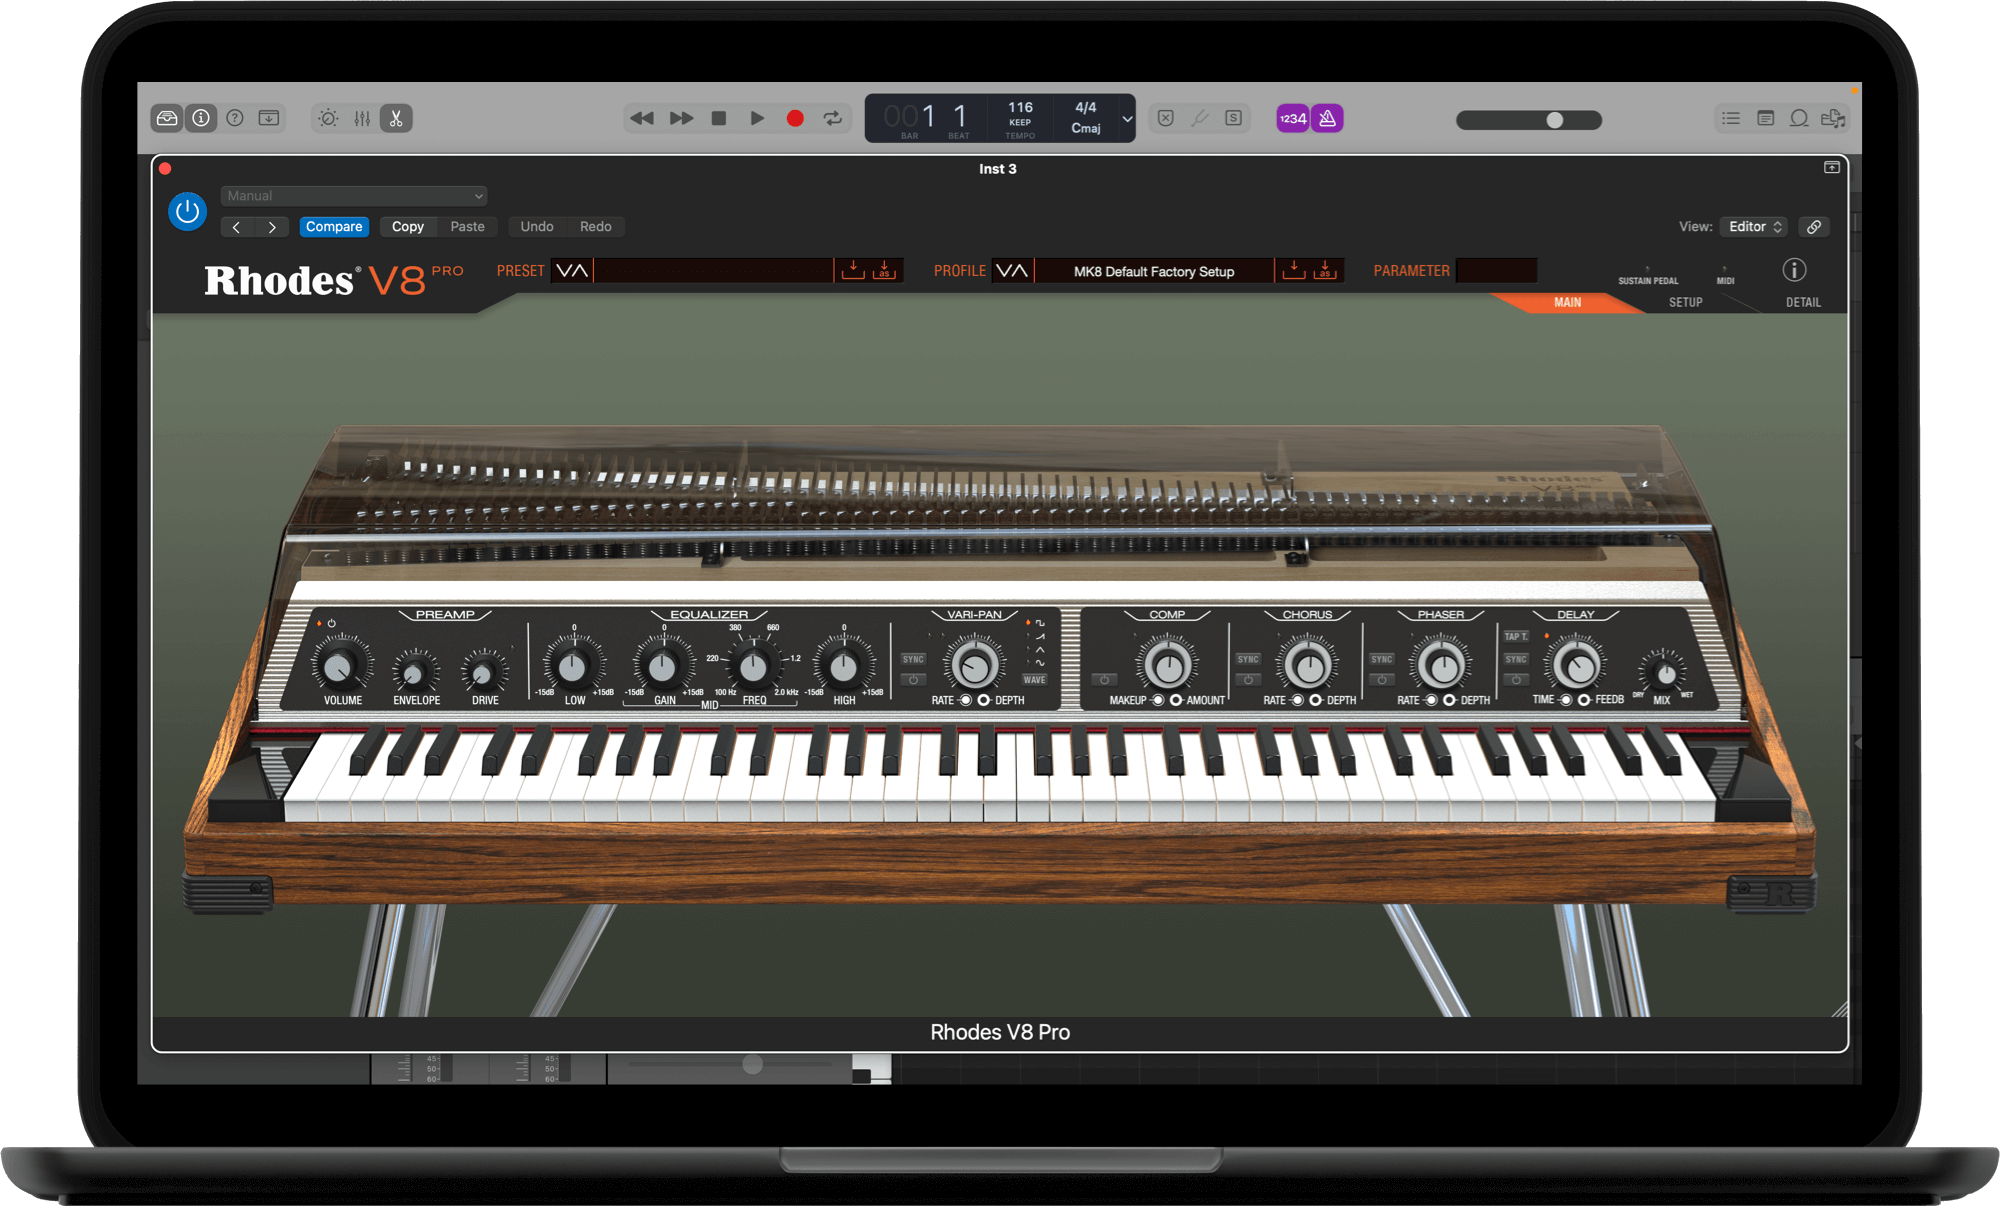The image size is (2000, 1207).
Task: Click the Redo button
Action: pos(596,227)
